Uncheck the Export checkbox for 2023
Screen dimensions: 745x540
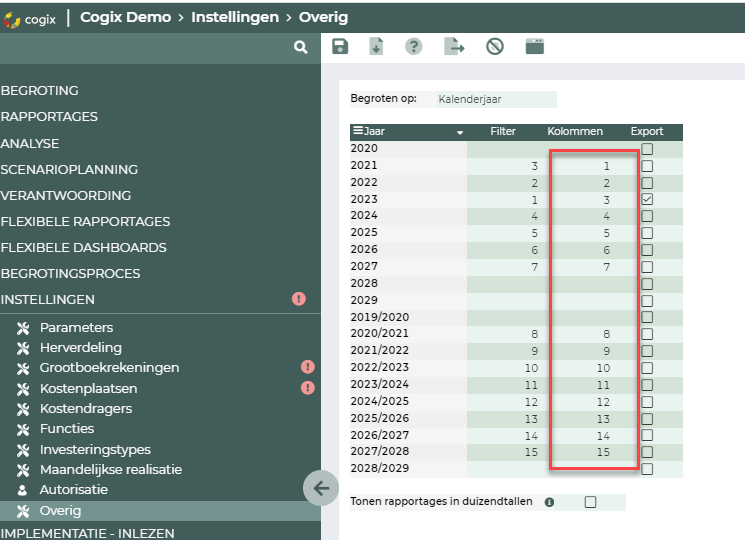647,199
